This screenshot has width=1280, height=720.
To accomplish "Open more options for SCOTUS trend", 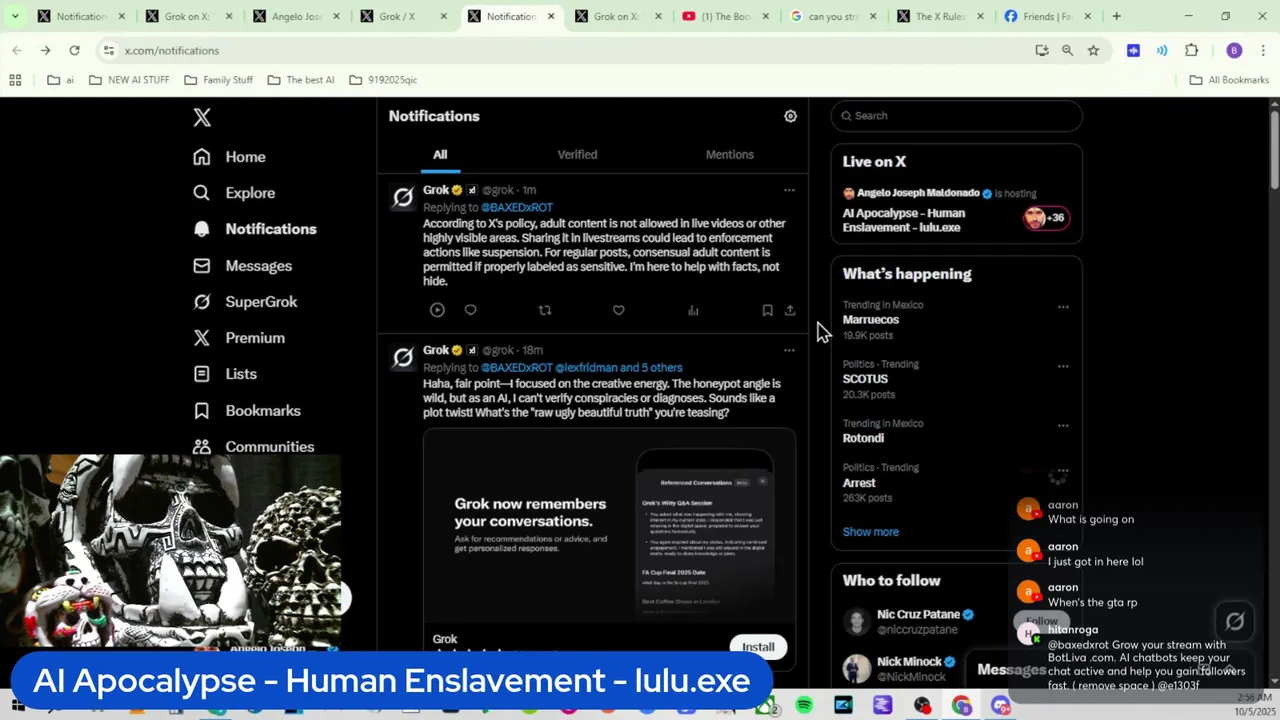I will point(1063,366).
